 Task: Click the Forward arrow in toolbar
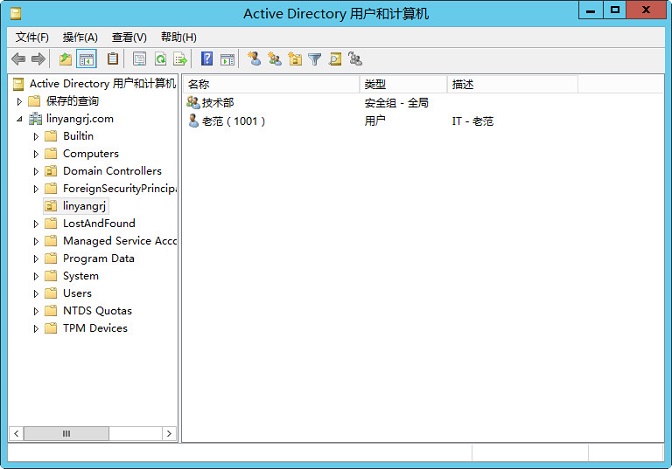[x=38, y=59]
